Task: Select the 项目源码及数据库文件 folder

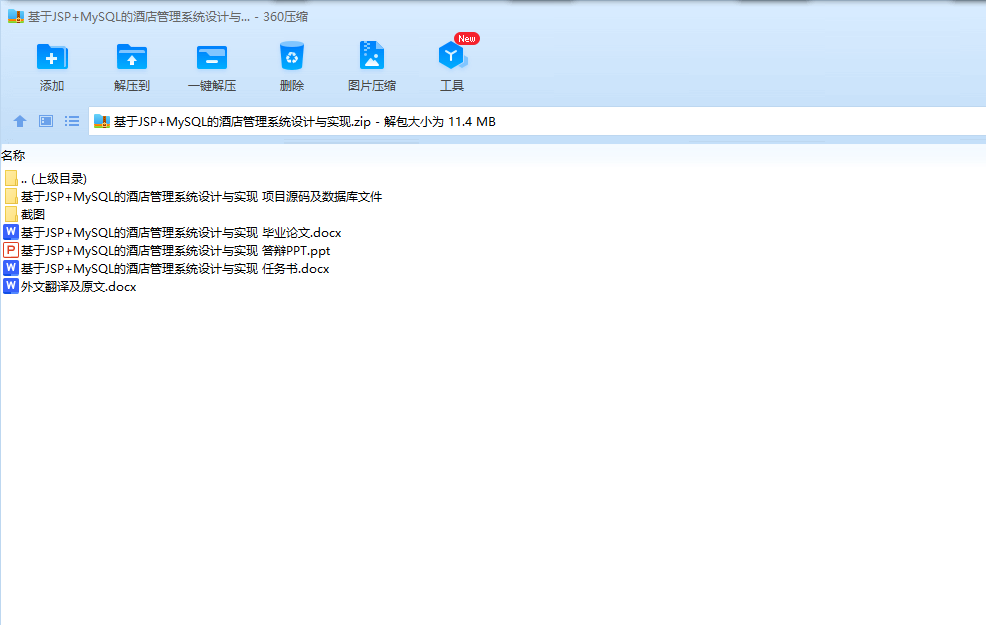Action: pyautogui.click(x=192, y=197)
